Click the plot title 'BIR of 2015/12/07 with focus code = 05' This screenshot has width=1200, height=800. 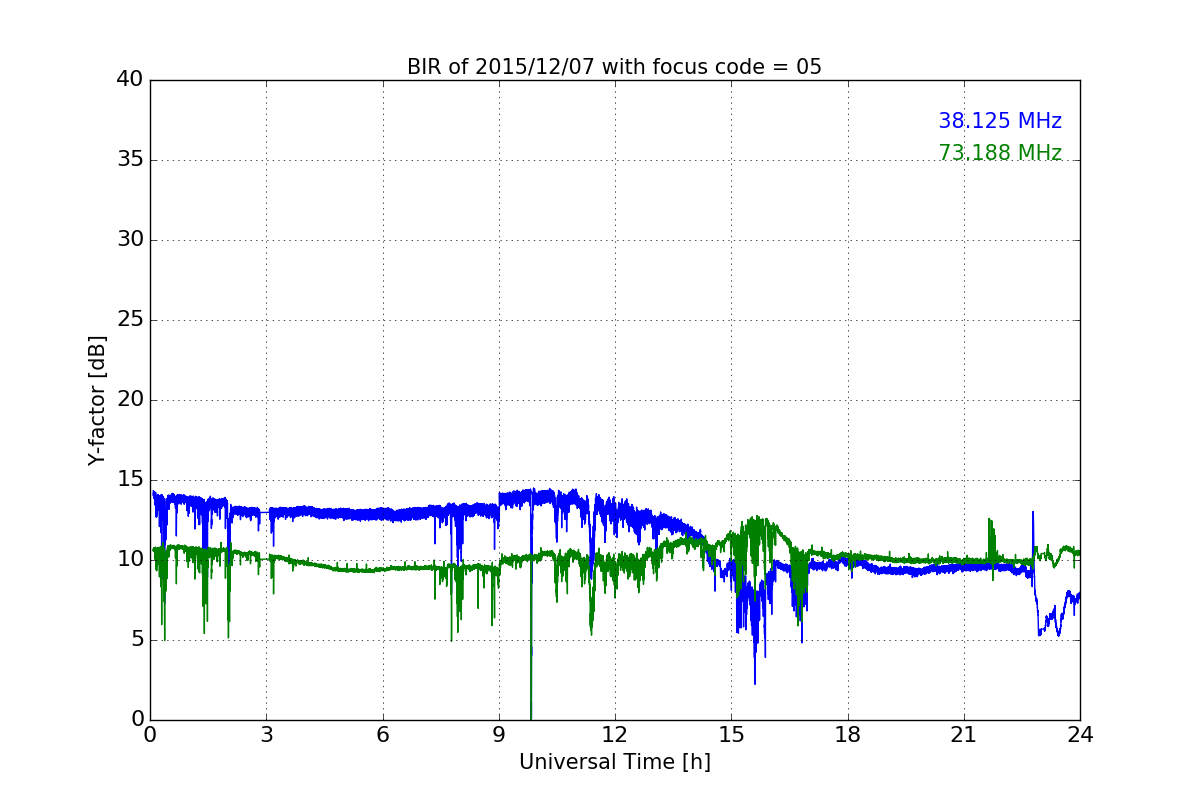click(614, 67)
